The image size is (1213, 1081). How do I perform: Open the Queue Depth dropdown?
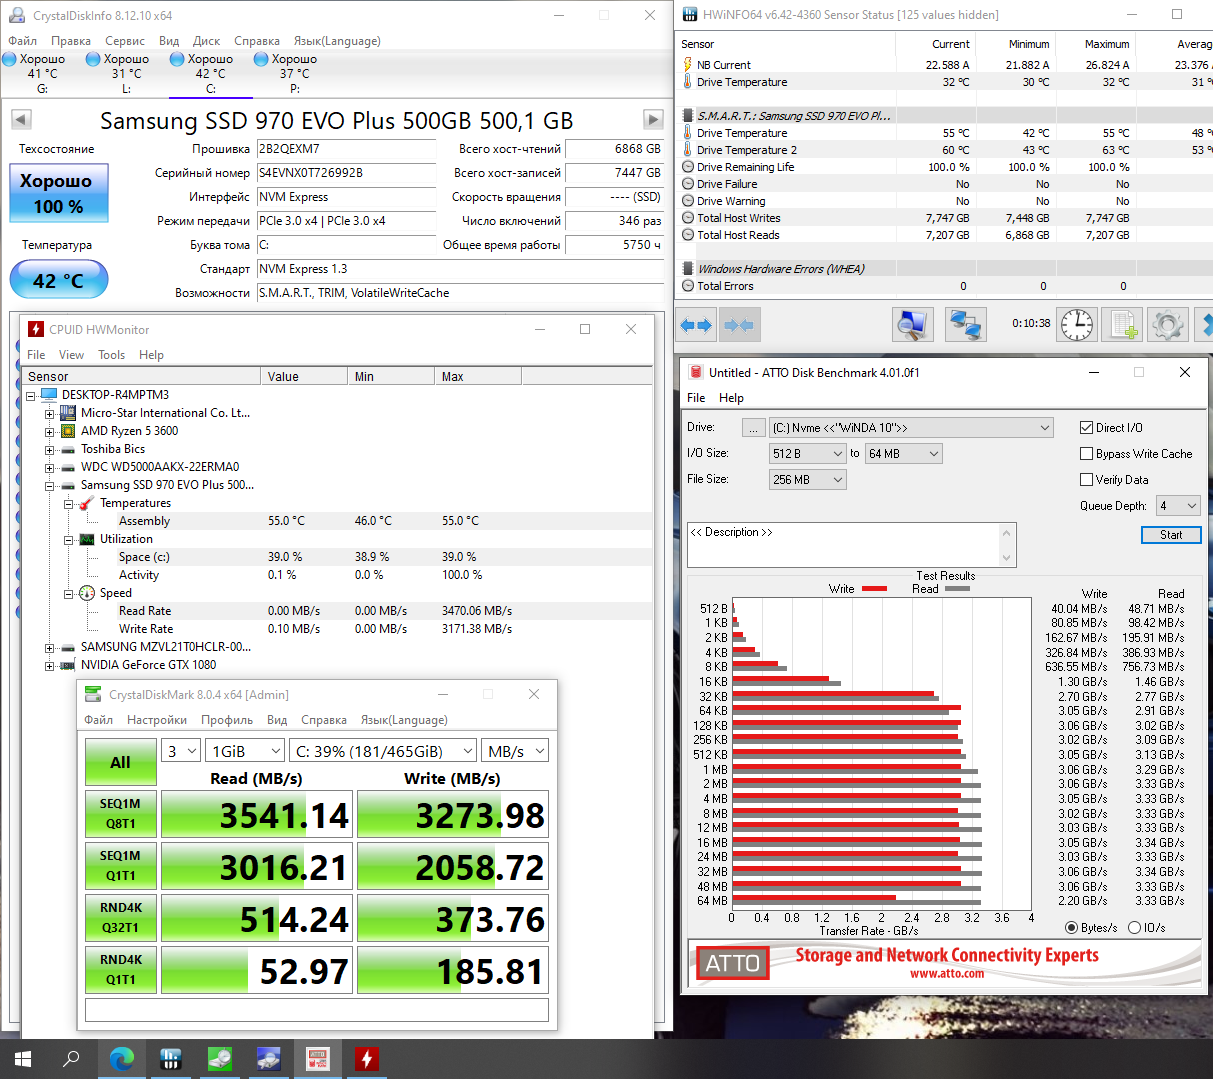point(1178,506)
